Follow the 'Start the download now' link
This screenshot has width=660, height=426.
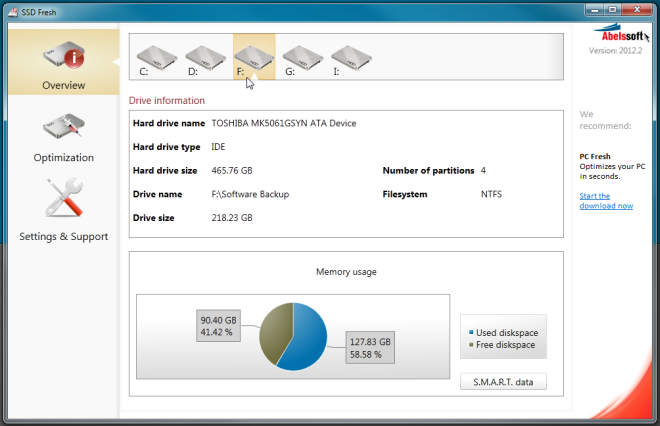pyautogui.click(x=606, y=201)
